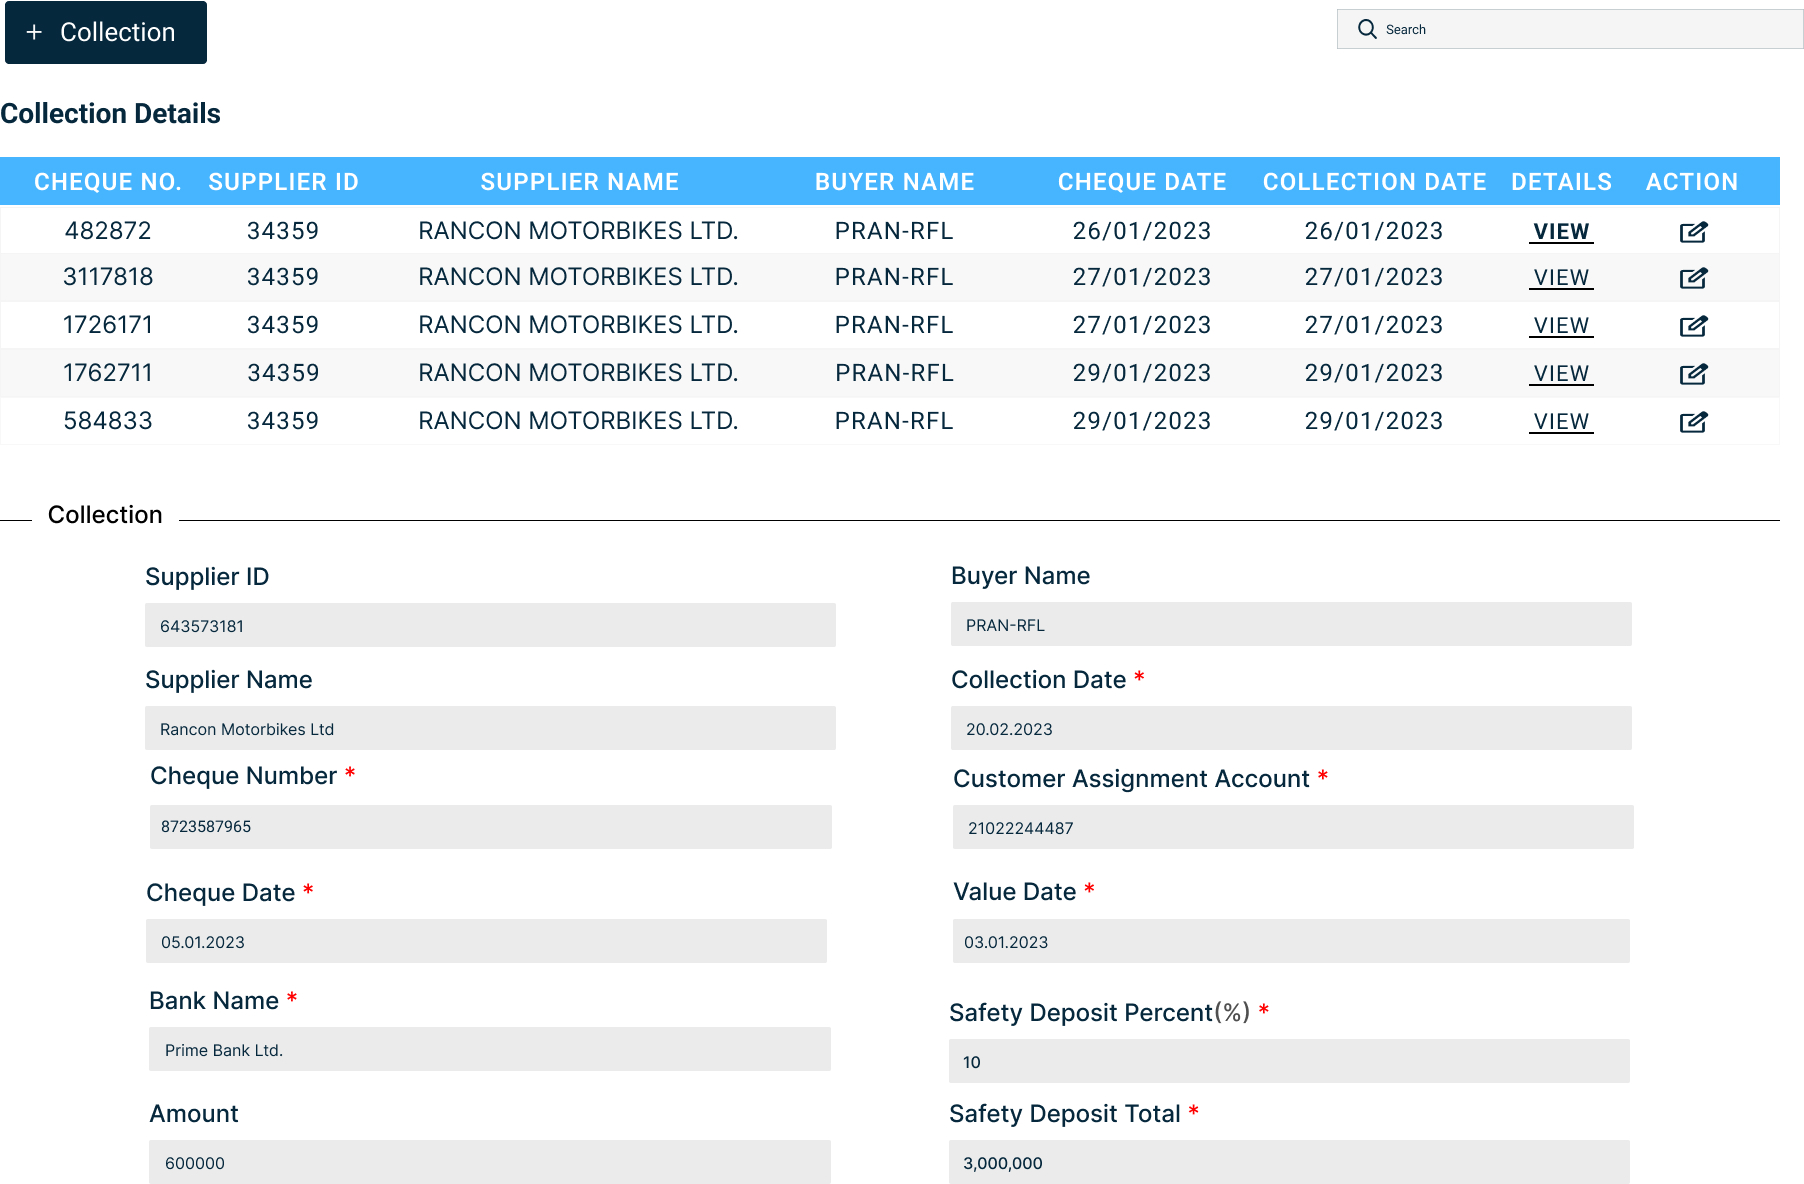Click supplier name in the 584833 row
The image size is (1804, 1184).
pyautogui.click(x=578, y=421)
